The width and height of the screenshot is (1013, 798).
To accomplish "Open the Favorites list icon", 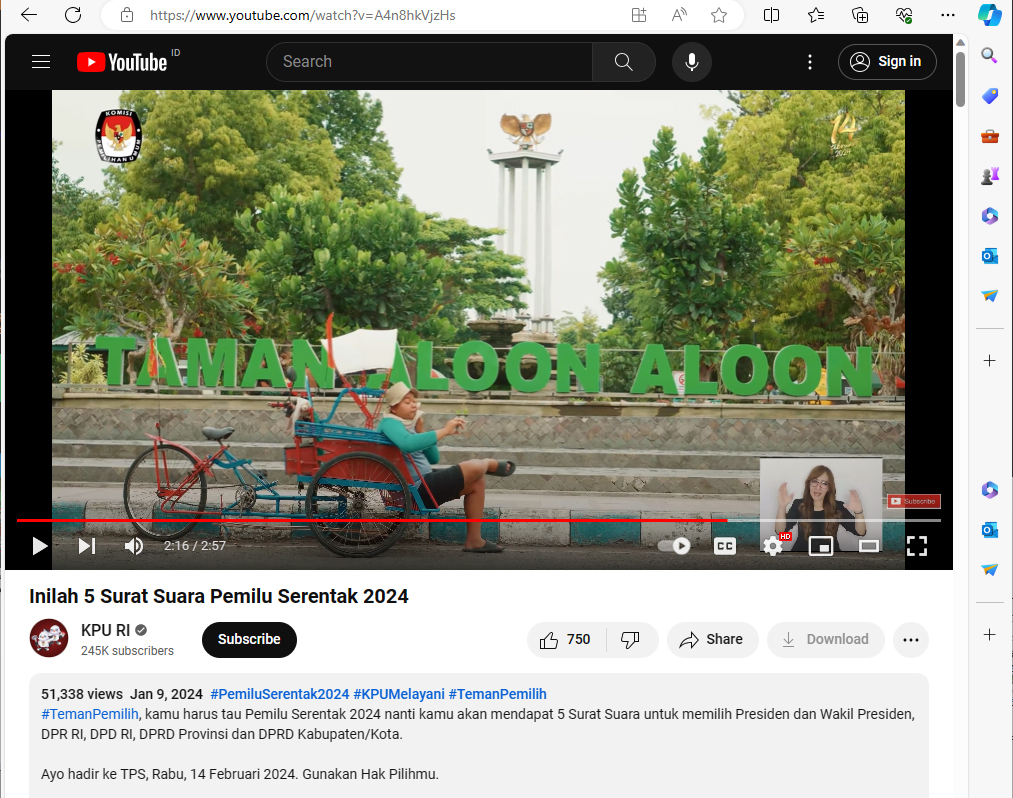I will (816, 15).
